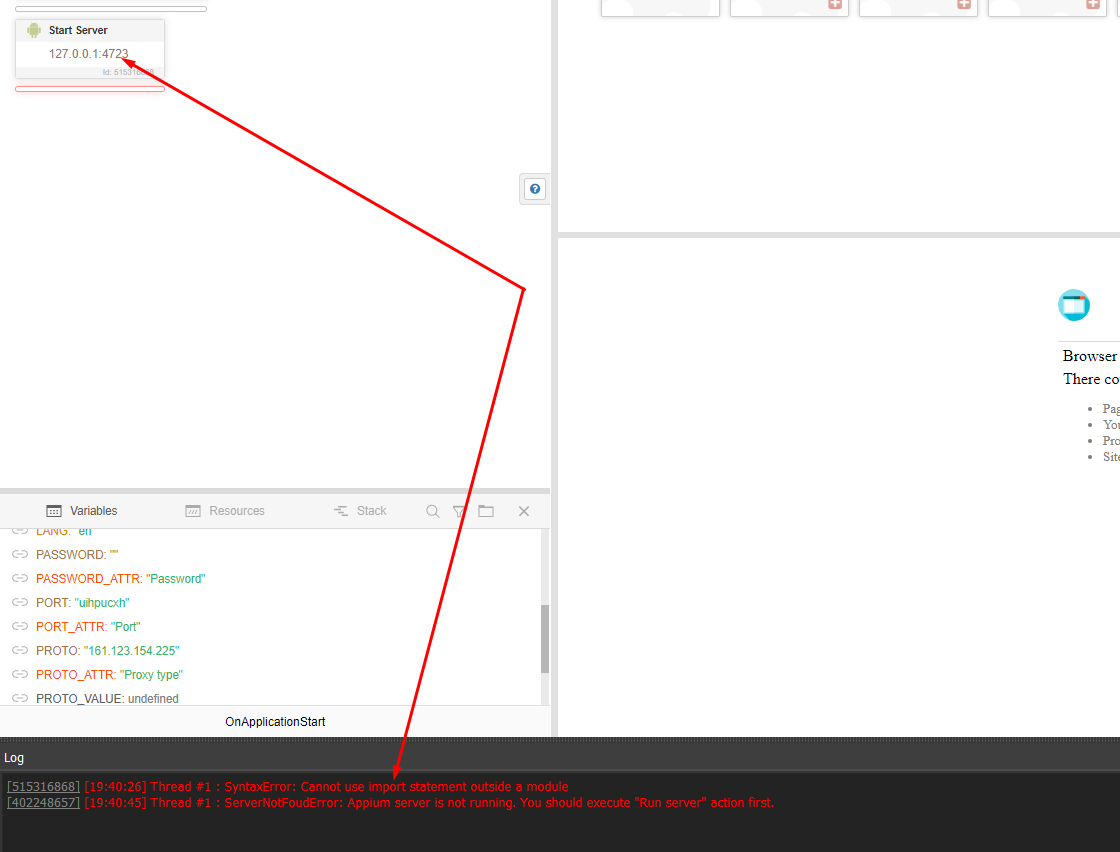Click the link icon beside PASSWORD variable

pos(20,554)
